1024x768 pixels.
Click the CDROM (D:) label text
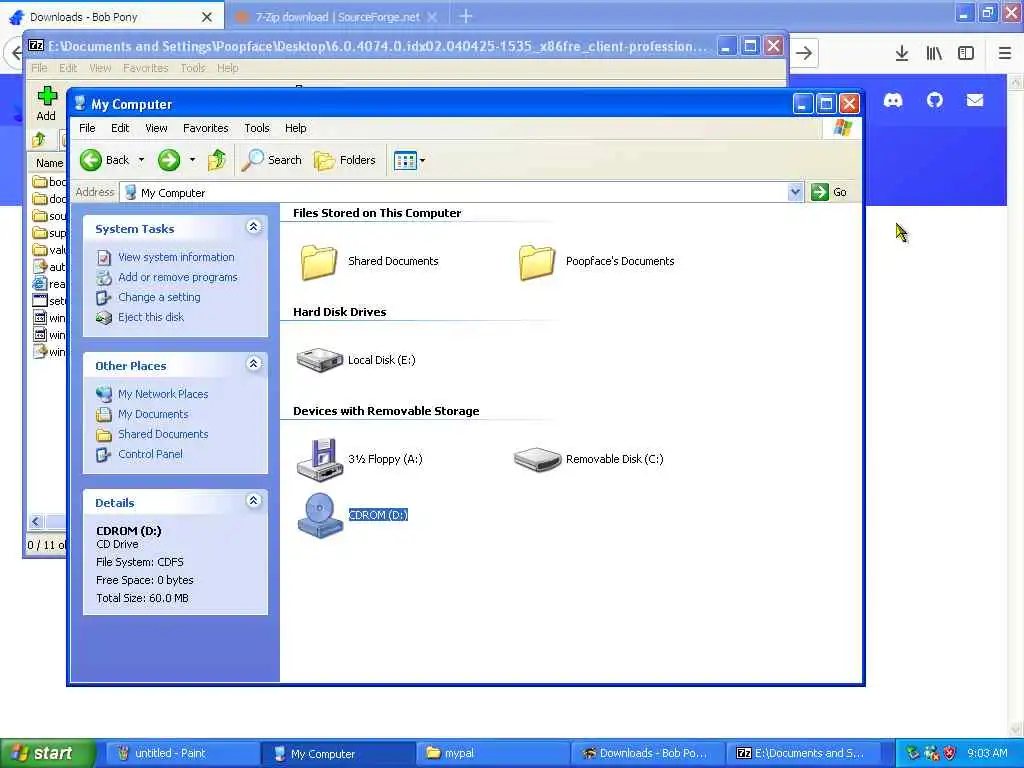point(378,515)
